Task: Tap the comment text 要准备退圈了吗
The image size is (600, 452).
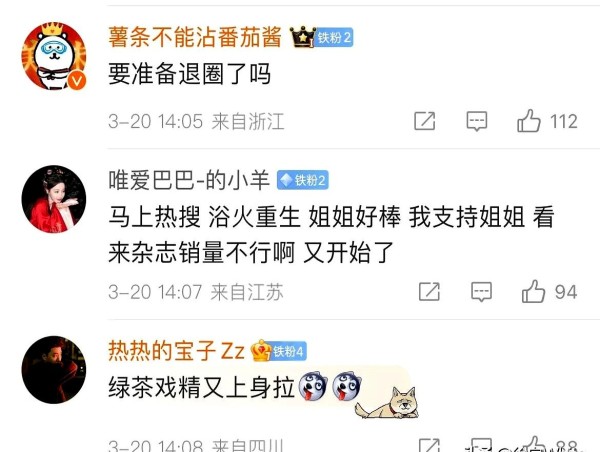Action: (x=190, y=73)
